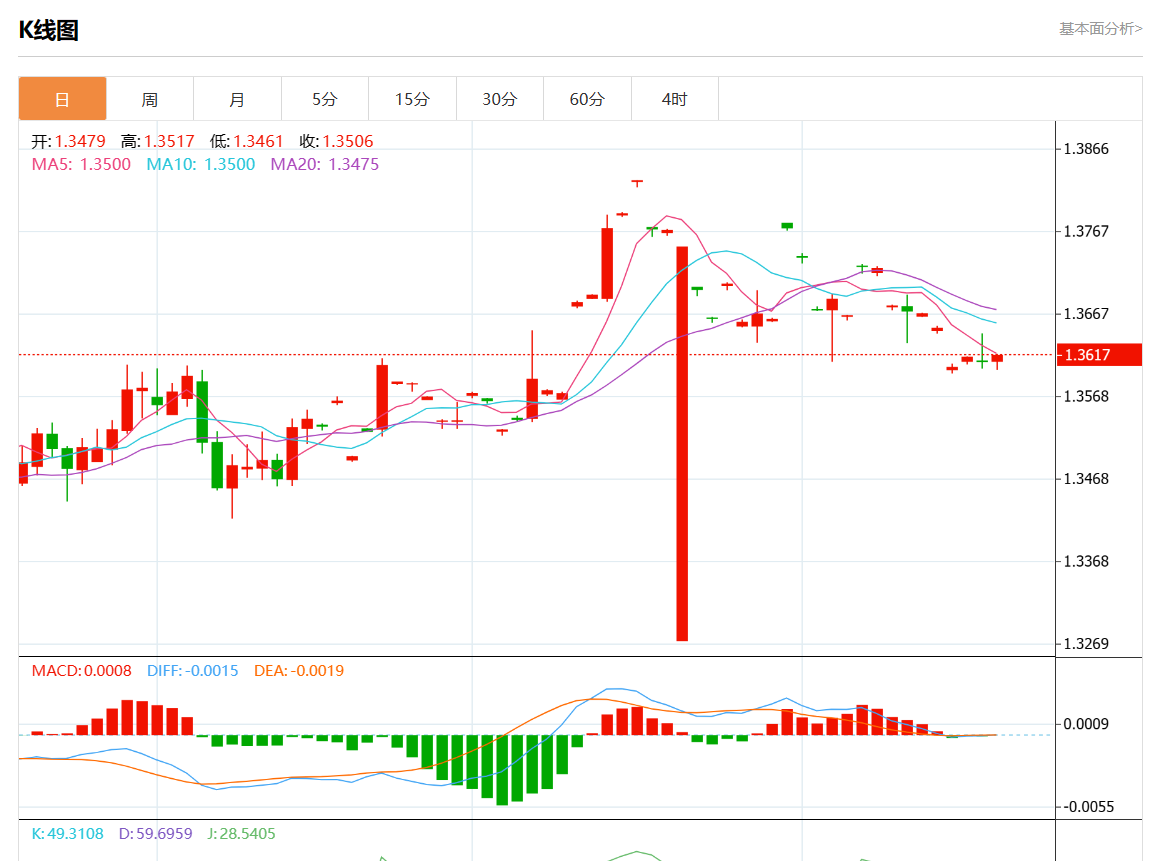Click the J: 28.5405 KDJ value
This screenshot has width=1160, height=861.
click(x=241, y=834)
